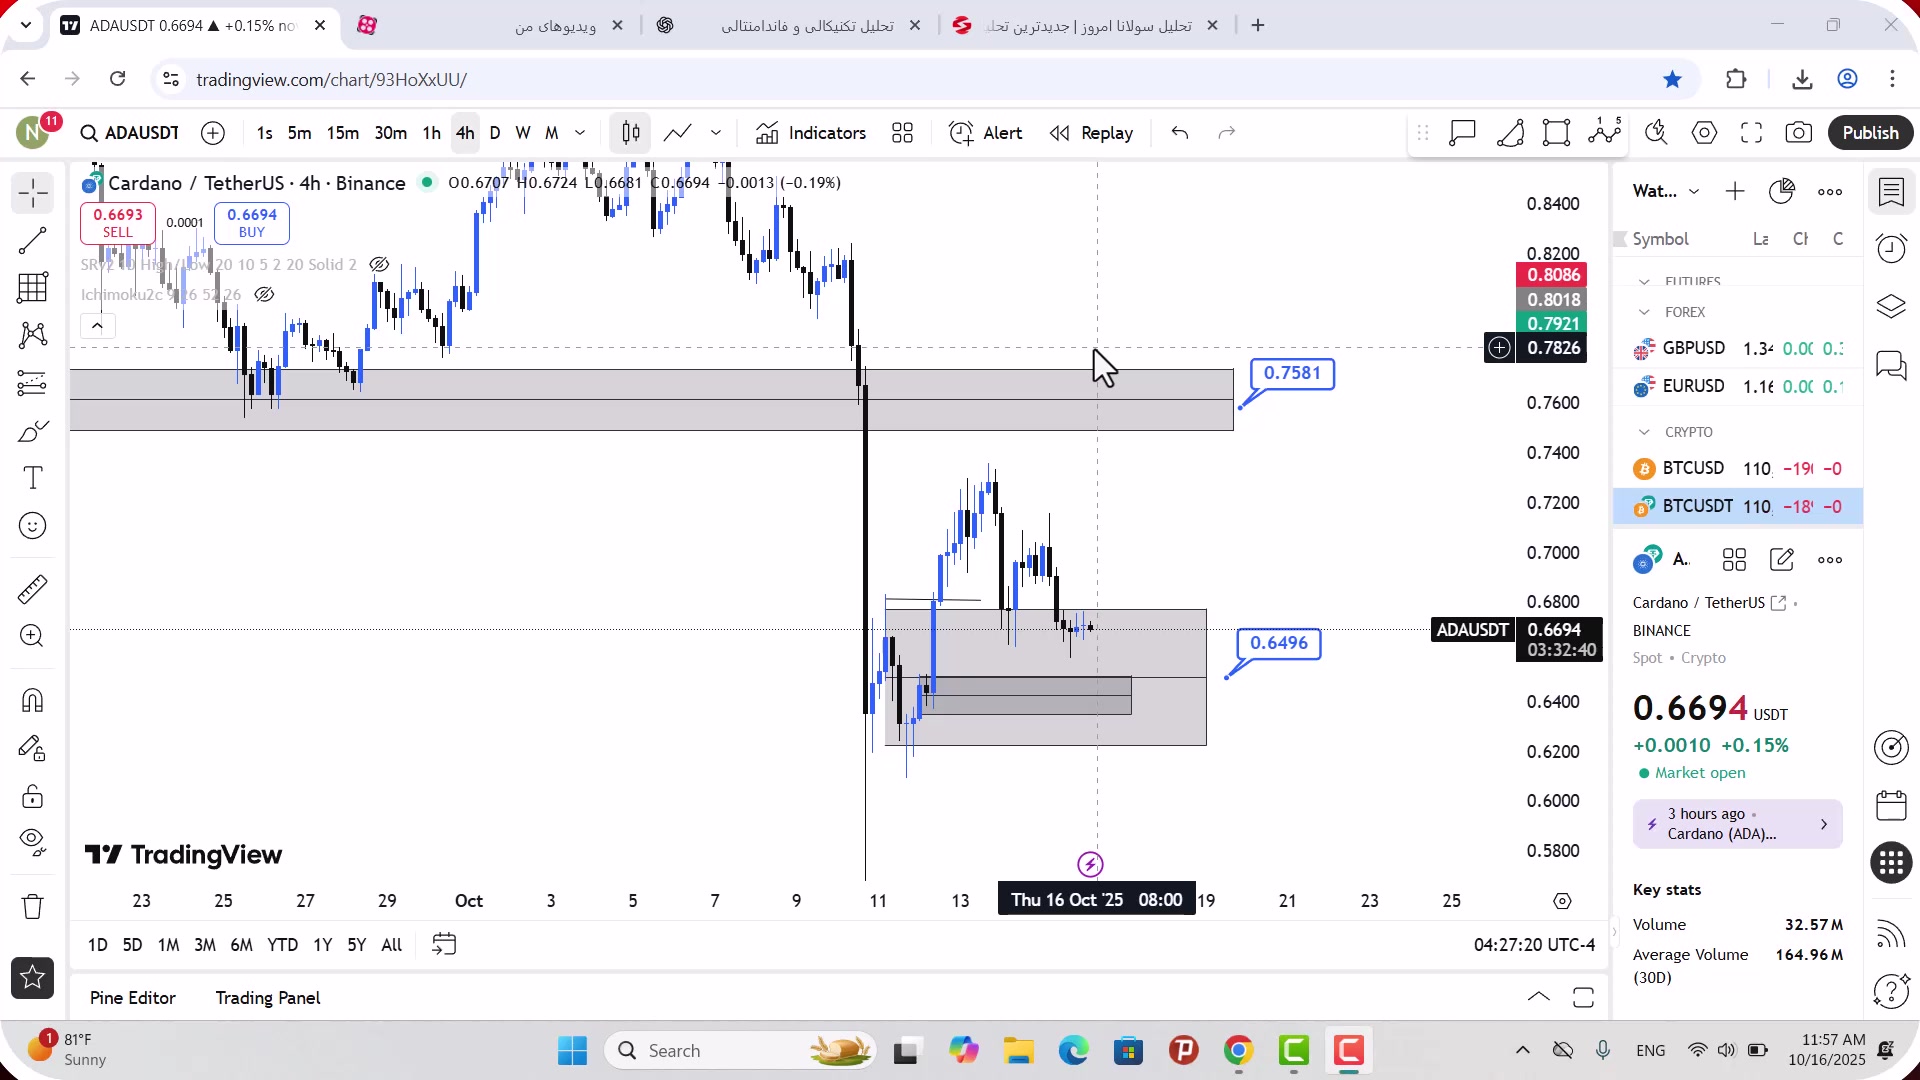The image size is (1920, 1080).
Task: Open the Pine Editor tab
Action: pyautogui.click(x=133, y=998)
